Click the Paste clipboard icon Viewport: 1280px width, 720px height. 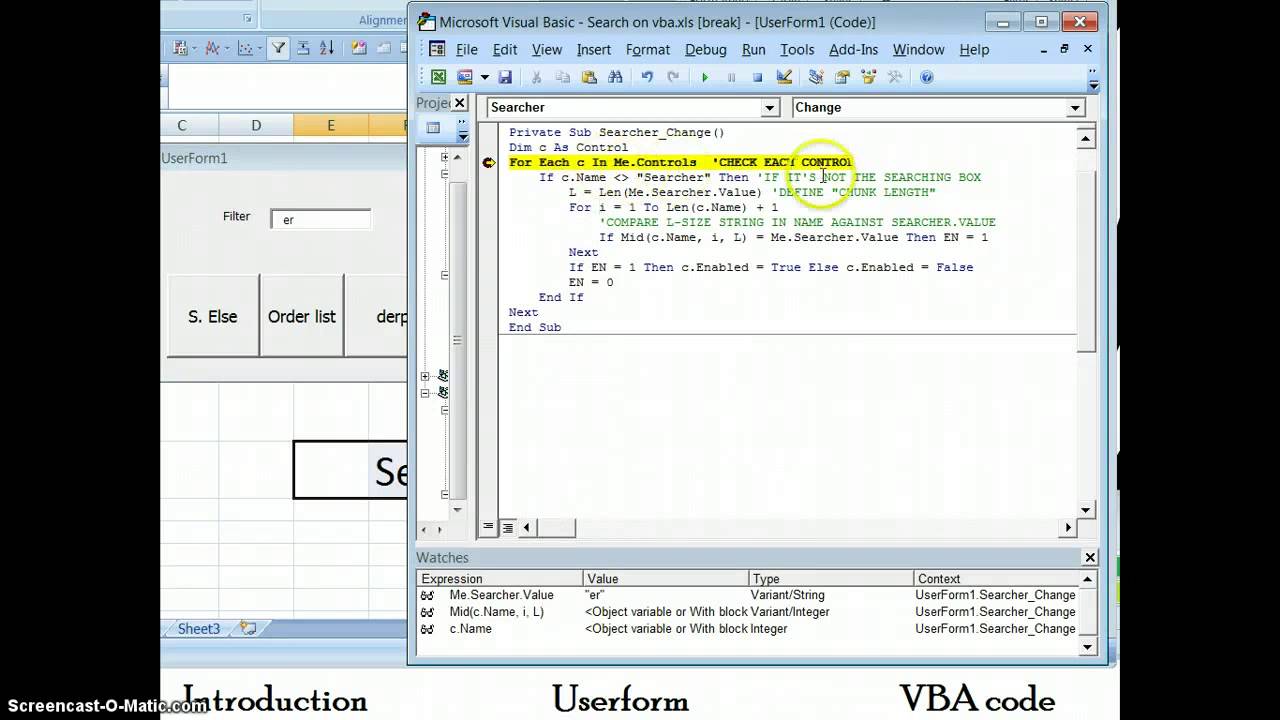tap(589, 77)
